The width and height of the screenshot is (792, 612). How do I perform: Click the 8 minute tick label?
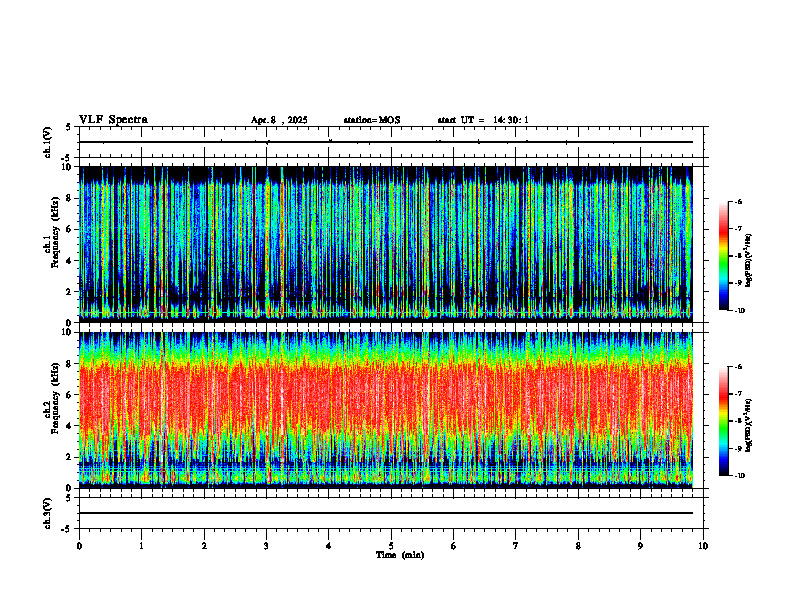click(578, 546)
